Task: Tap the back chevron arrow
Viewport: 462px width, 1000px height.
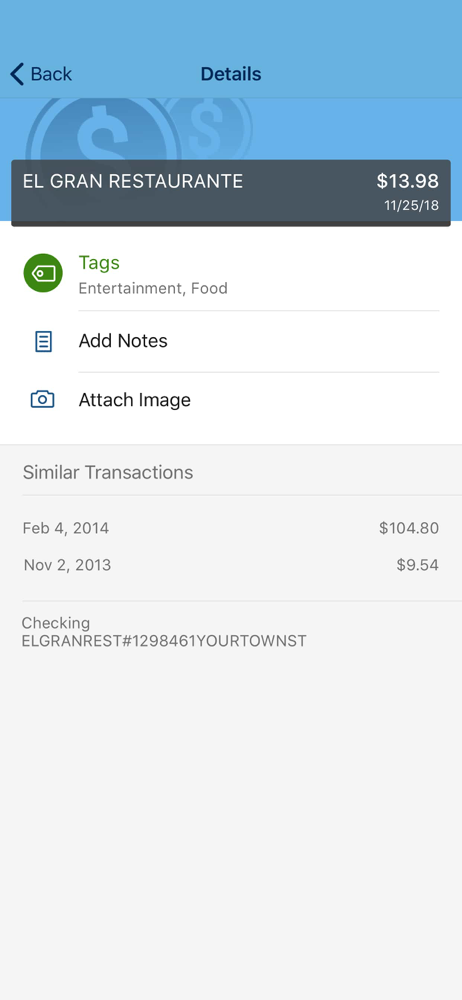Action: [17, 74]
